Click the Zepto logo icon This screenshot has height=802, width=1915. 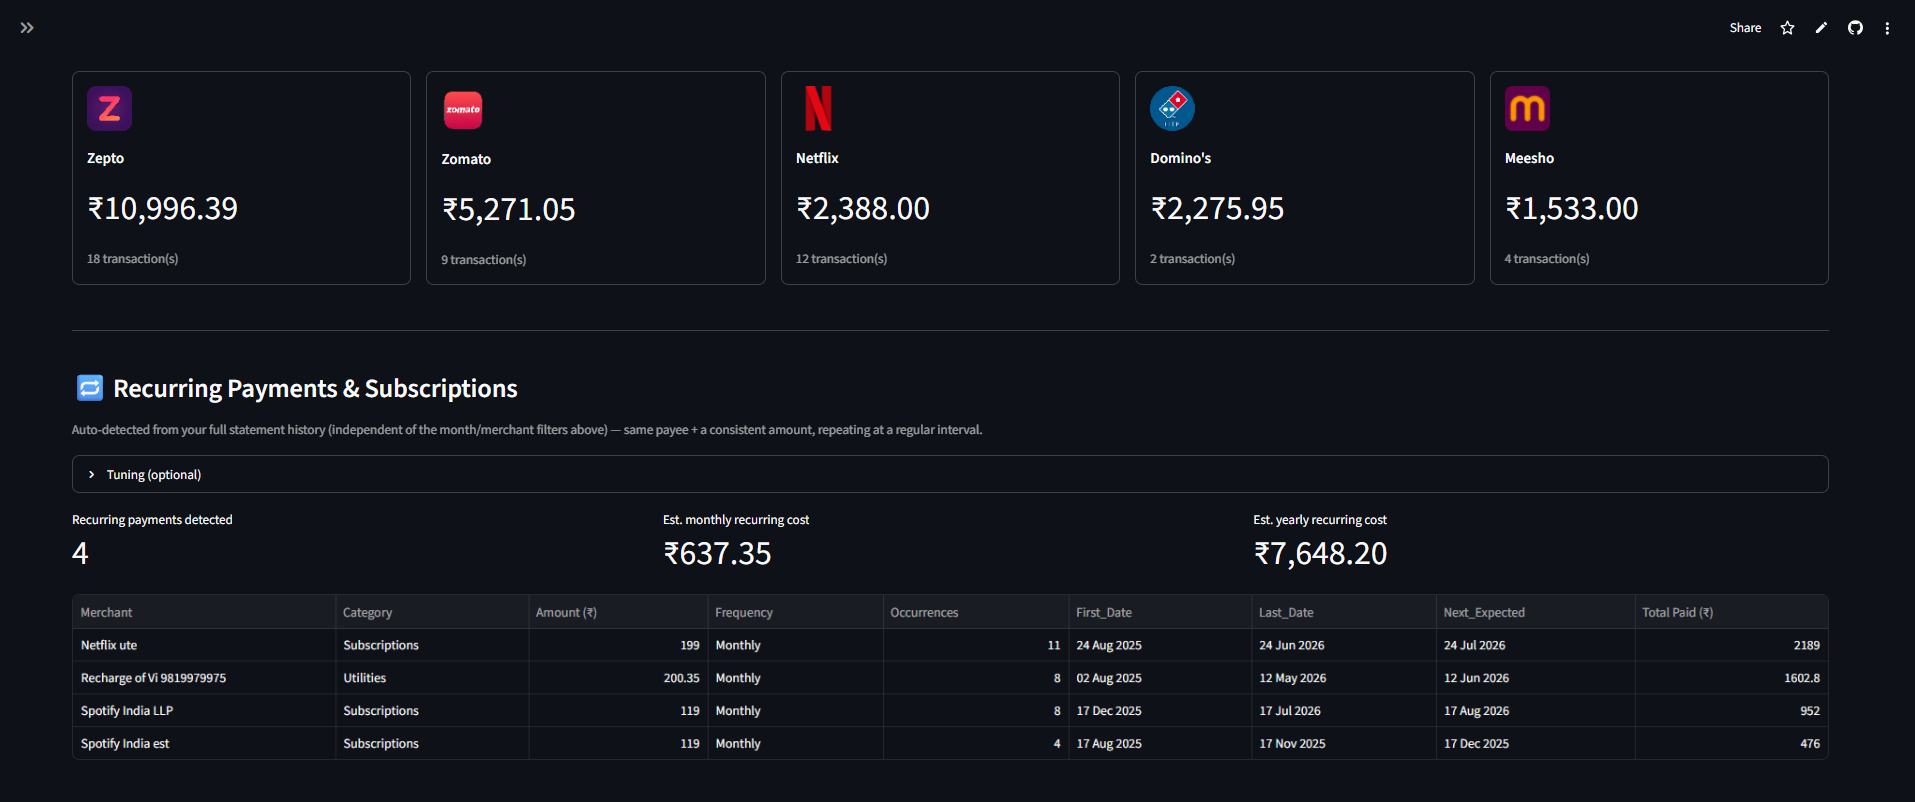click(109, 108)
